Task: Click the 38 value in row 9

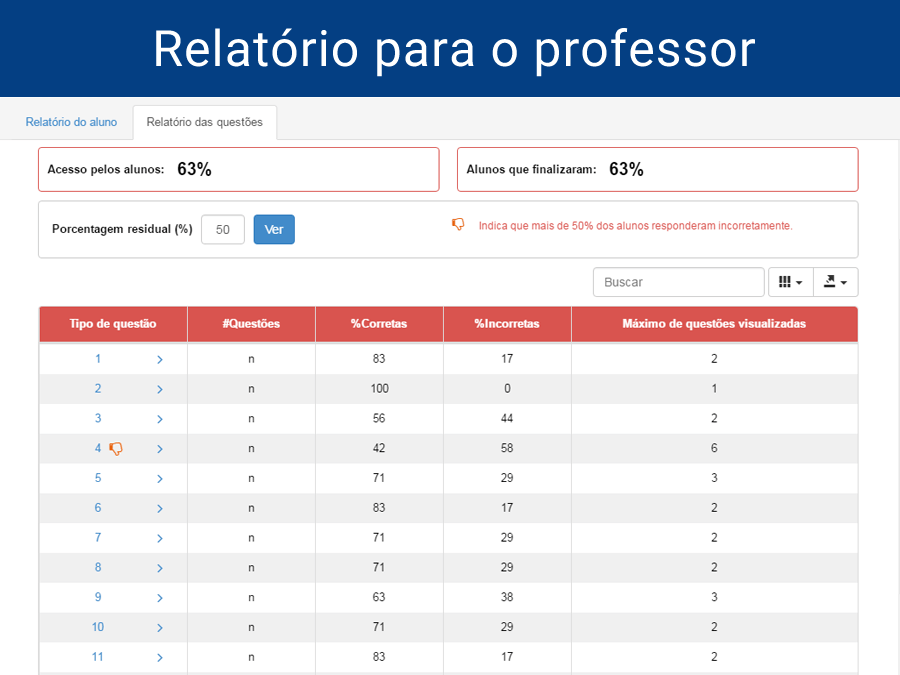Action: pyautogui.click(x=507, y=598)
